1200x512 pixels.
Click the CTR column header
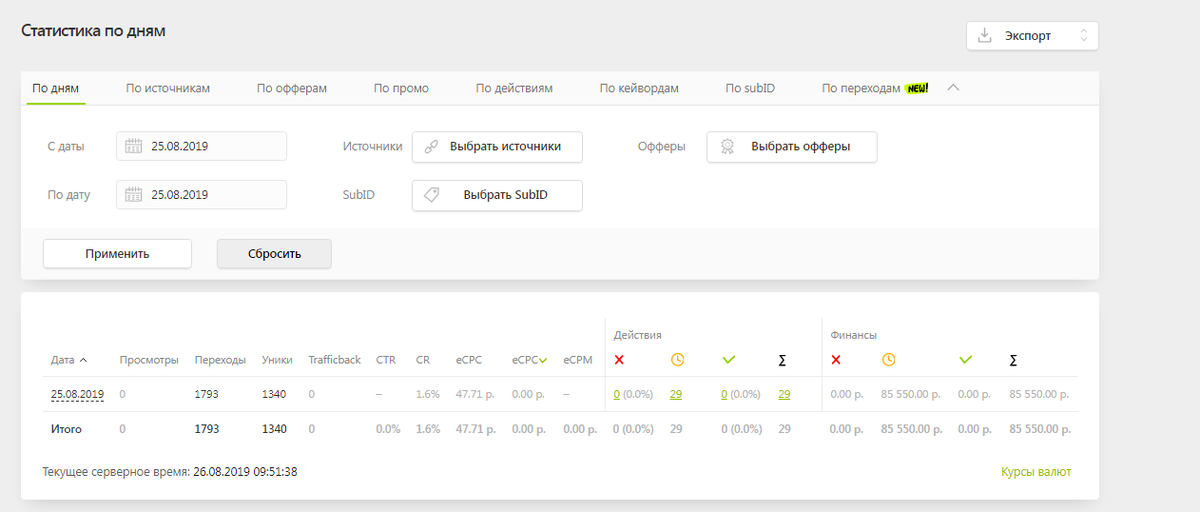pos(385,360)
